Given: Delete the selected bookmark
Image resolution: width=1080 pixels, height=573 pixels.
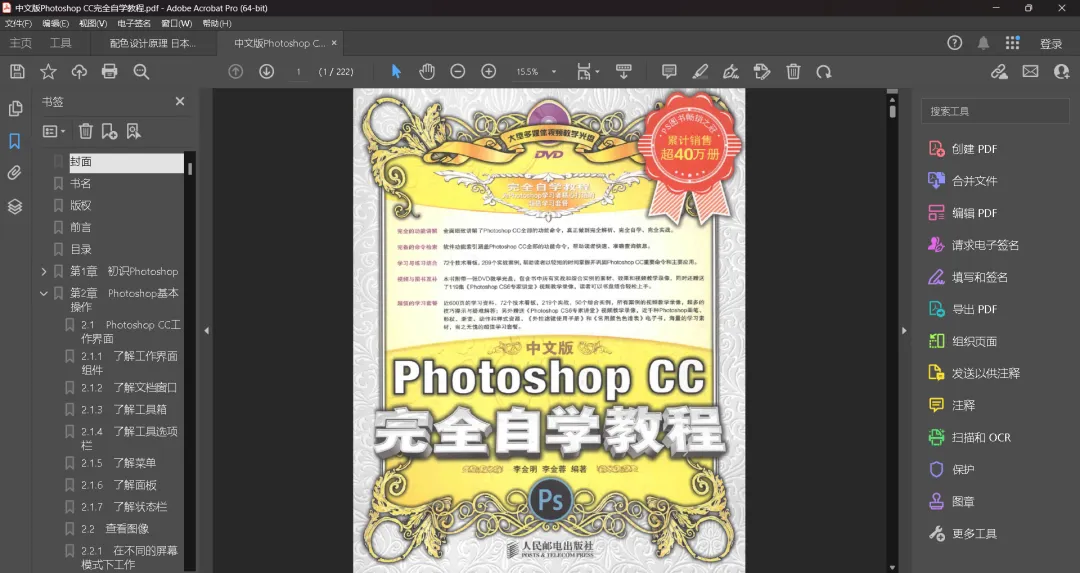Looking at the screenshot, I should tap(85, 131).
